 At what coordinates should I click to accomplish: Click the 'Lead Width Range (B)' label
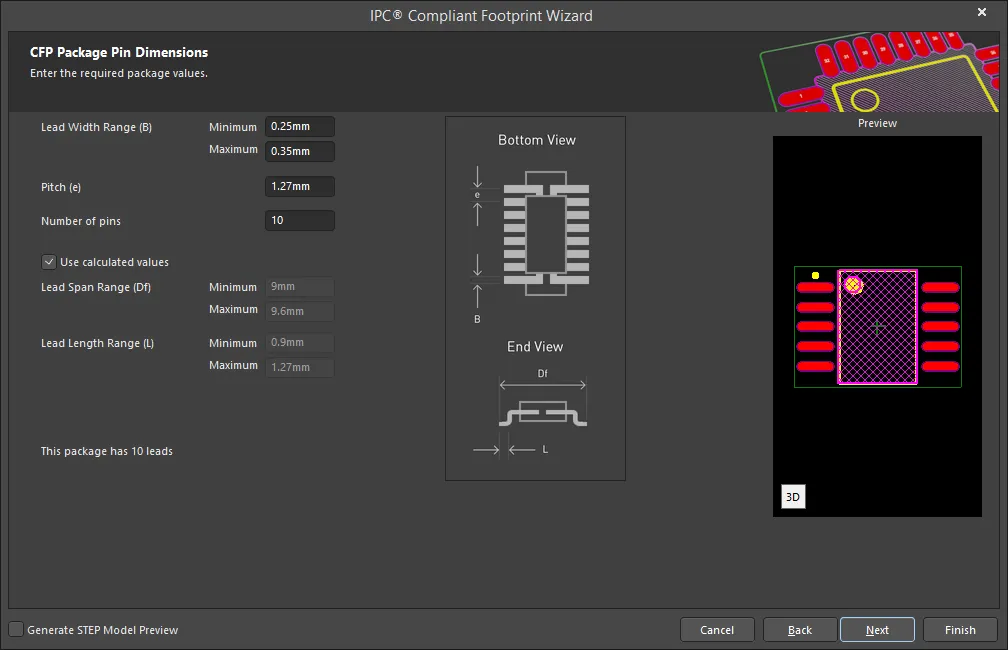pos(96,127)
